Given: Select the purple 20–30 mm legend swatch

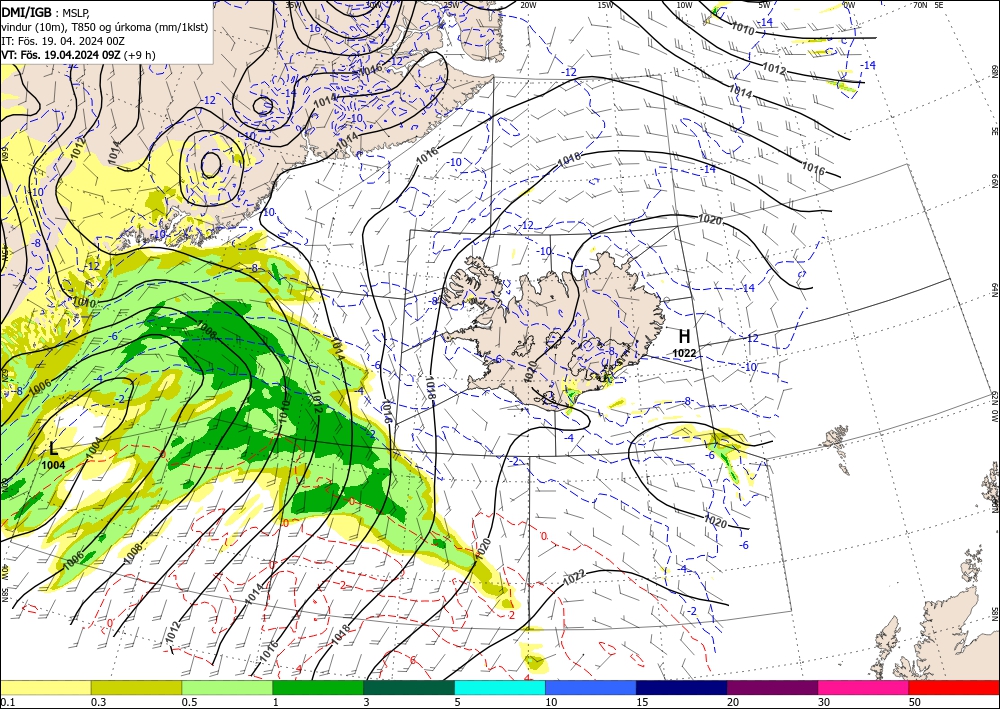Looking at the screenshot, I should tap(772, 687).
